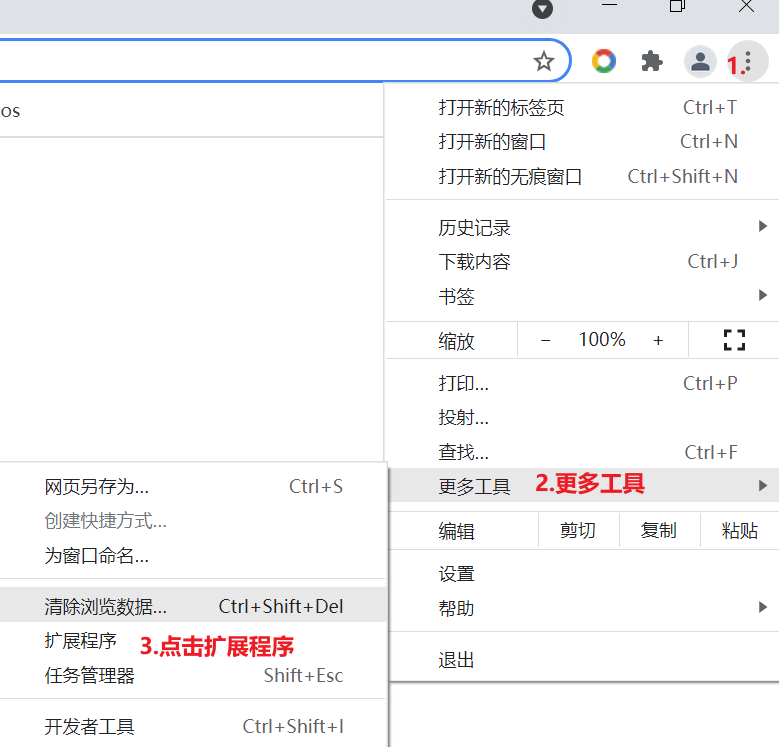
Task: Choose 投射... from the menu
Action: point(582,418)
